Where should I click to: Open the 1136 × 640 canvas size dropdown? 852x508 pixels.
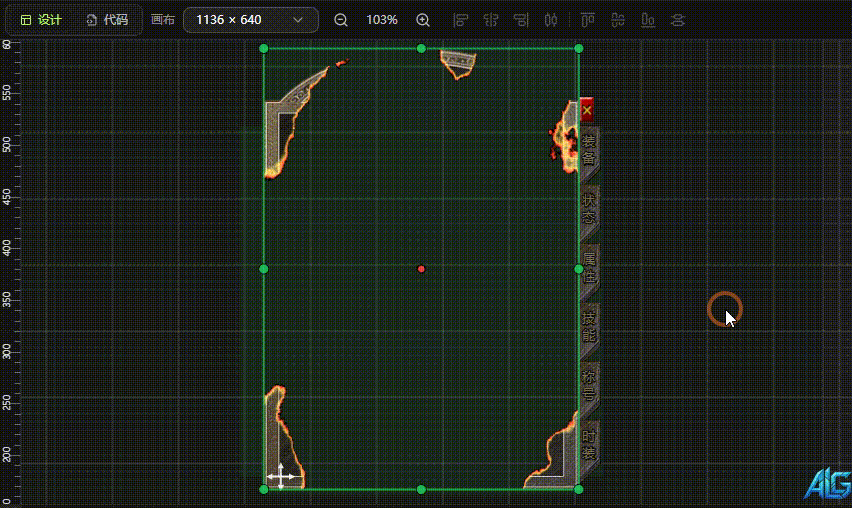point(250,20)
